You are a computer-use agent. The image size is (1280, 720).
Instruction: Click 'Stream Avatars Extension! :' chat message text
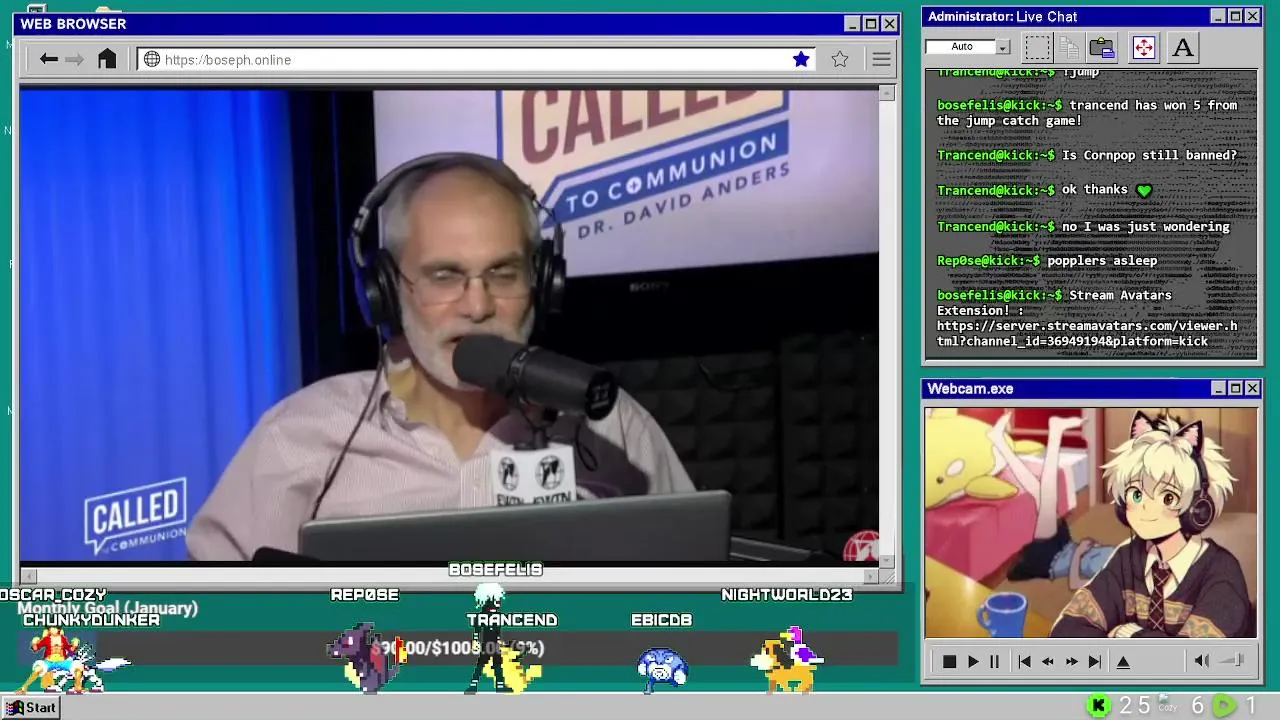point(1054,302)
